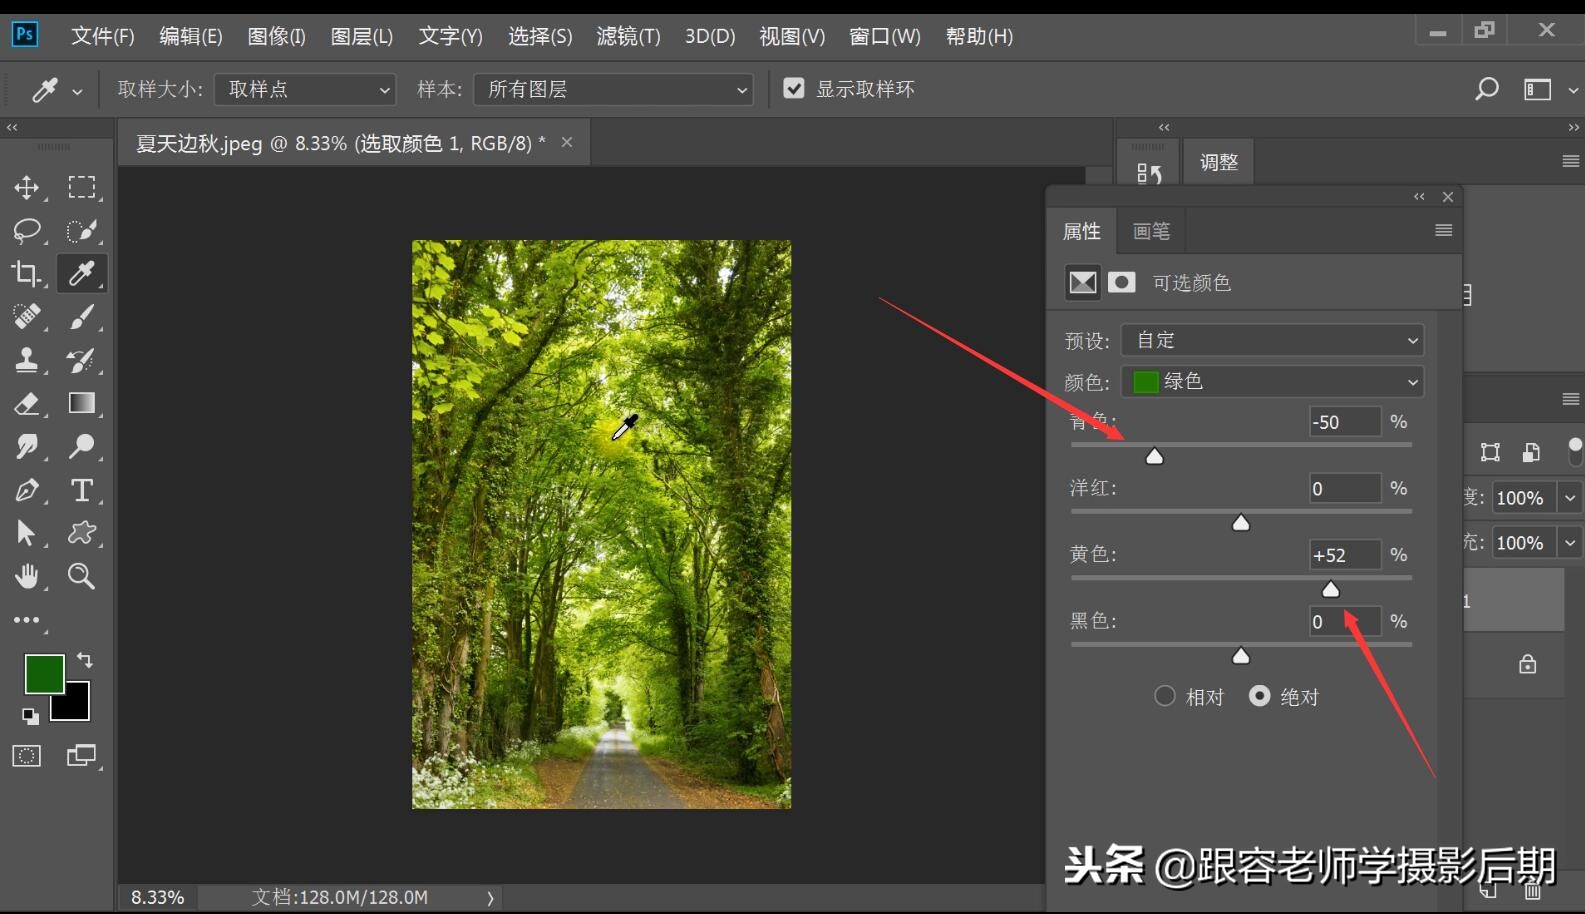Select the Hand tool
The width and height of the screenshot is (1585, 914).
click(27, 576)
